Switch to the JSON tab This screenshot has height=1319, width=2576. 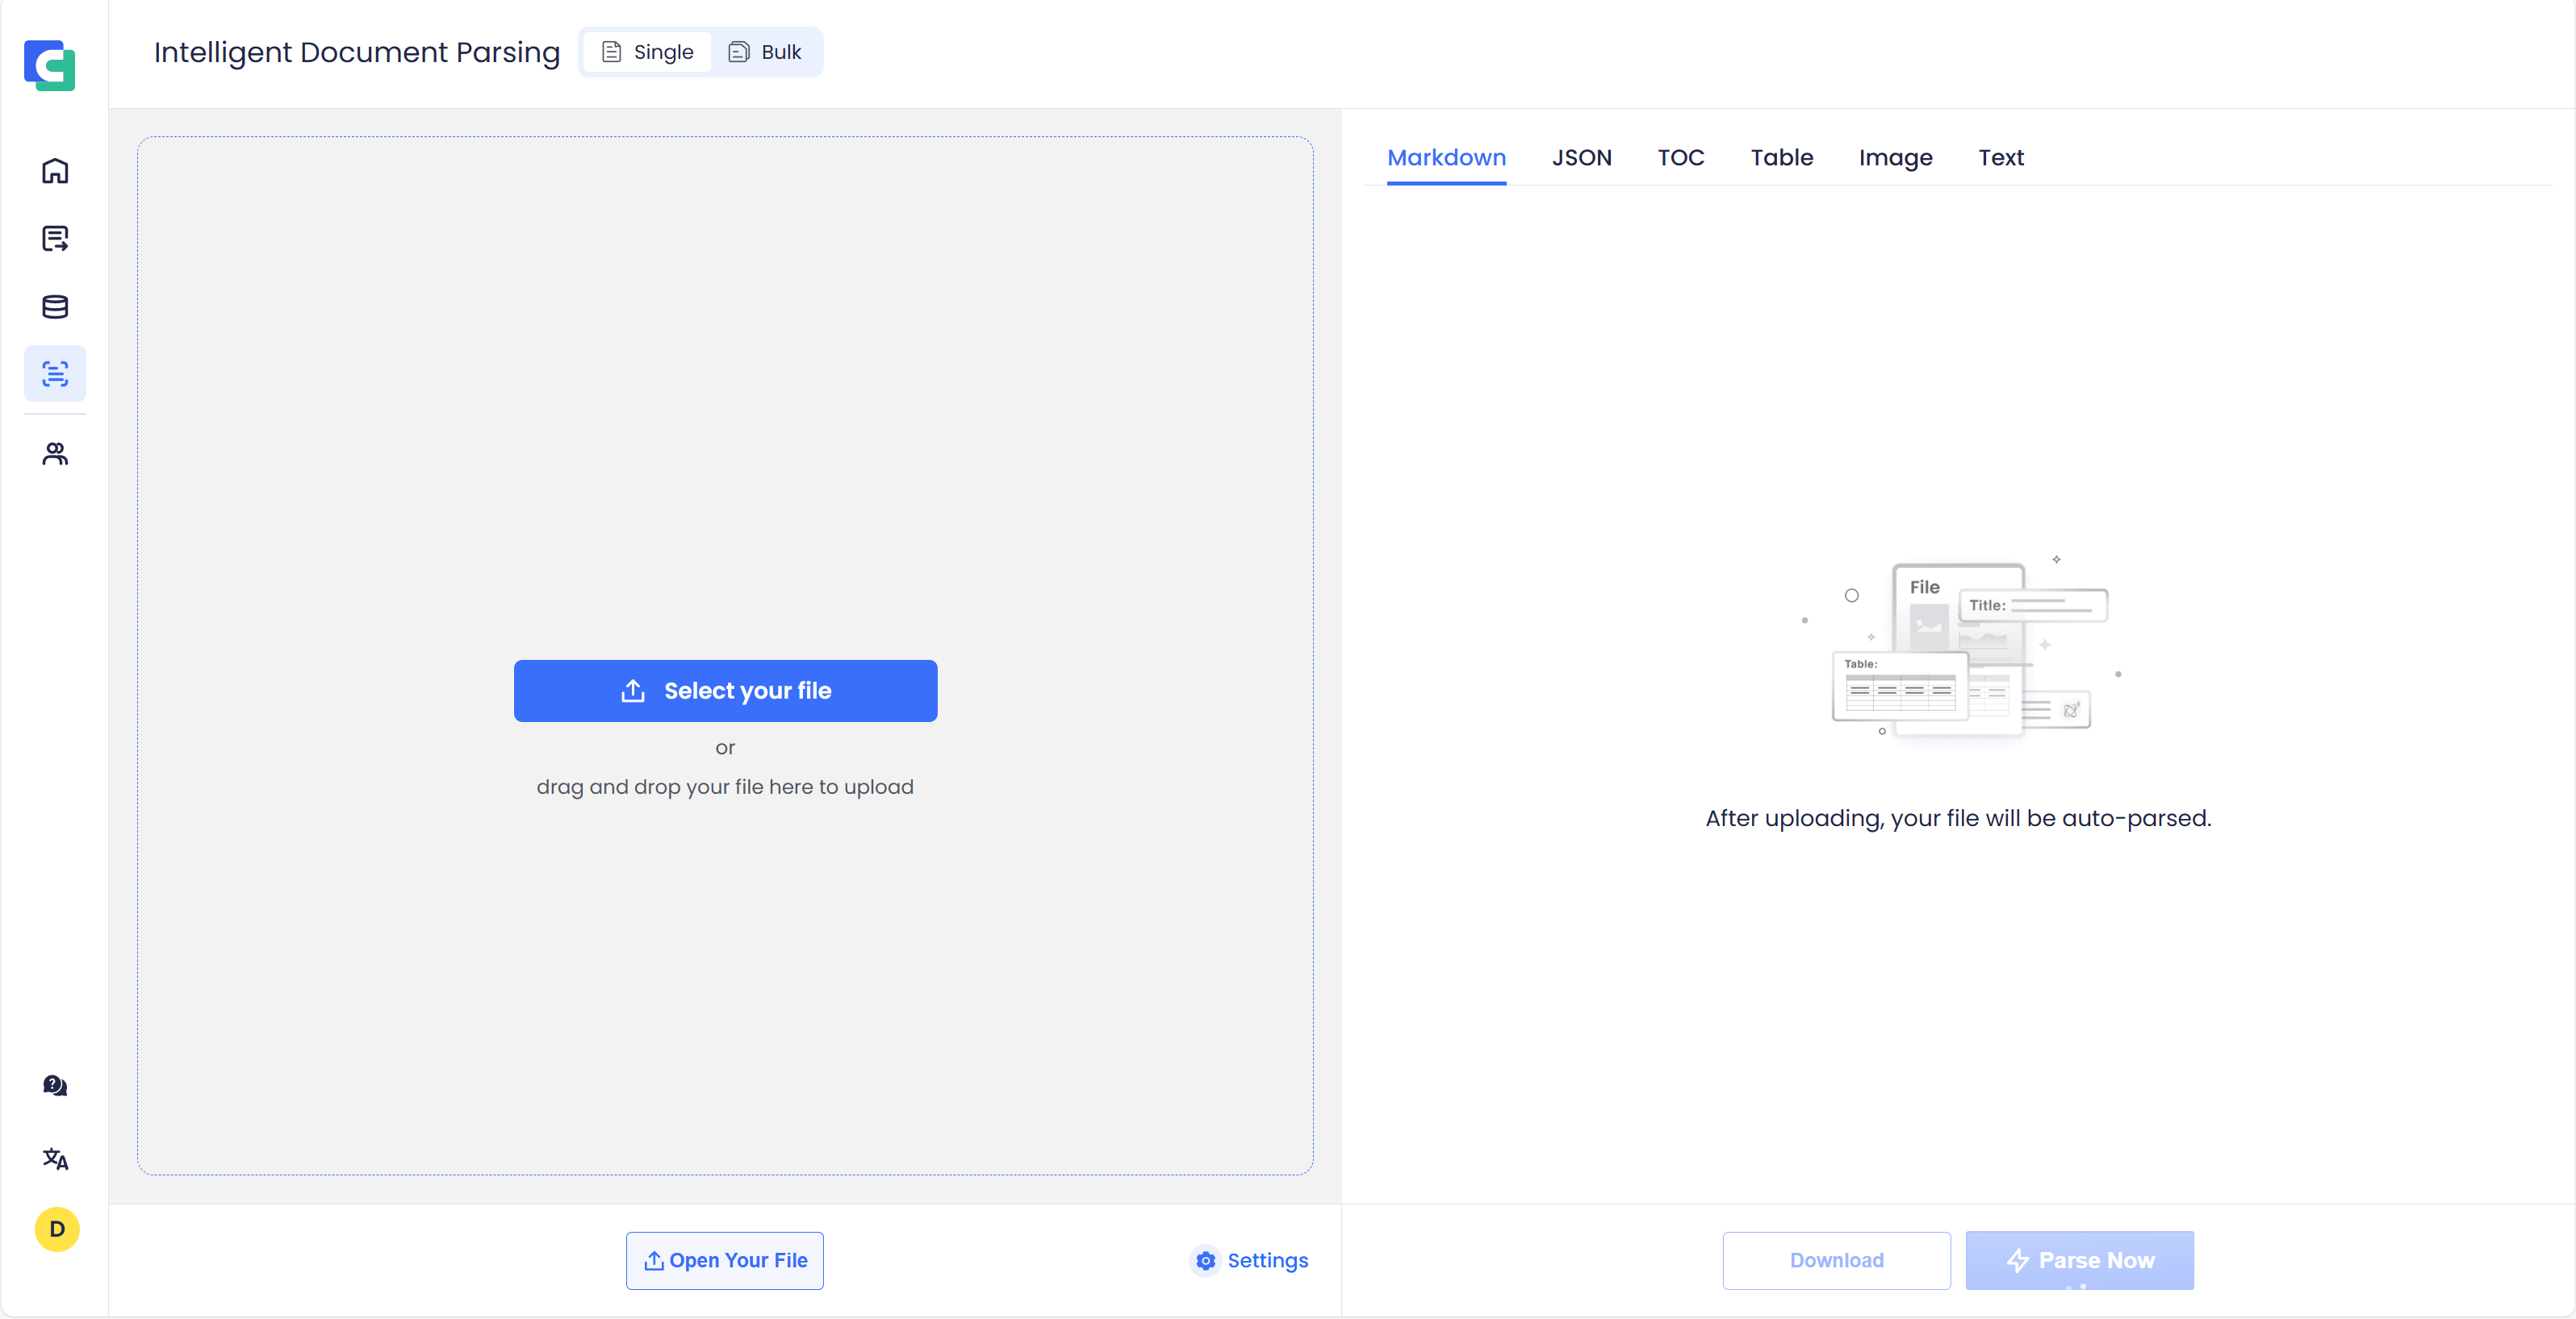pyautogui.click(x=1581, y=158)
